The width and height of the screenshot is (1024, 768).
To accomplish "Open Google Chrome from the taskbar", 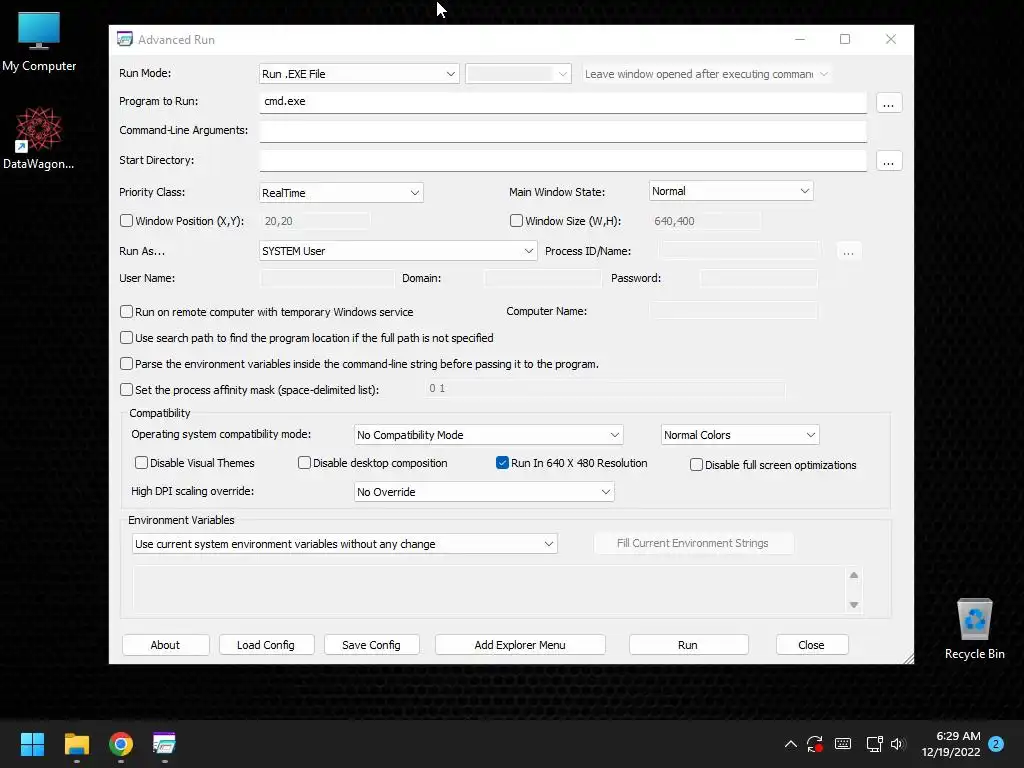I will tap(121, 744).
